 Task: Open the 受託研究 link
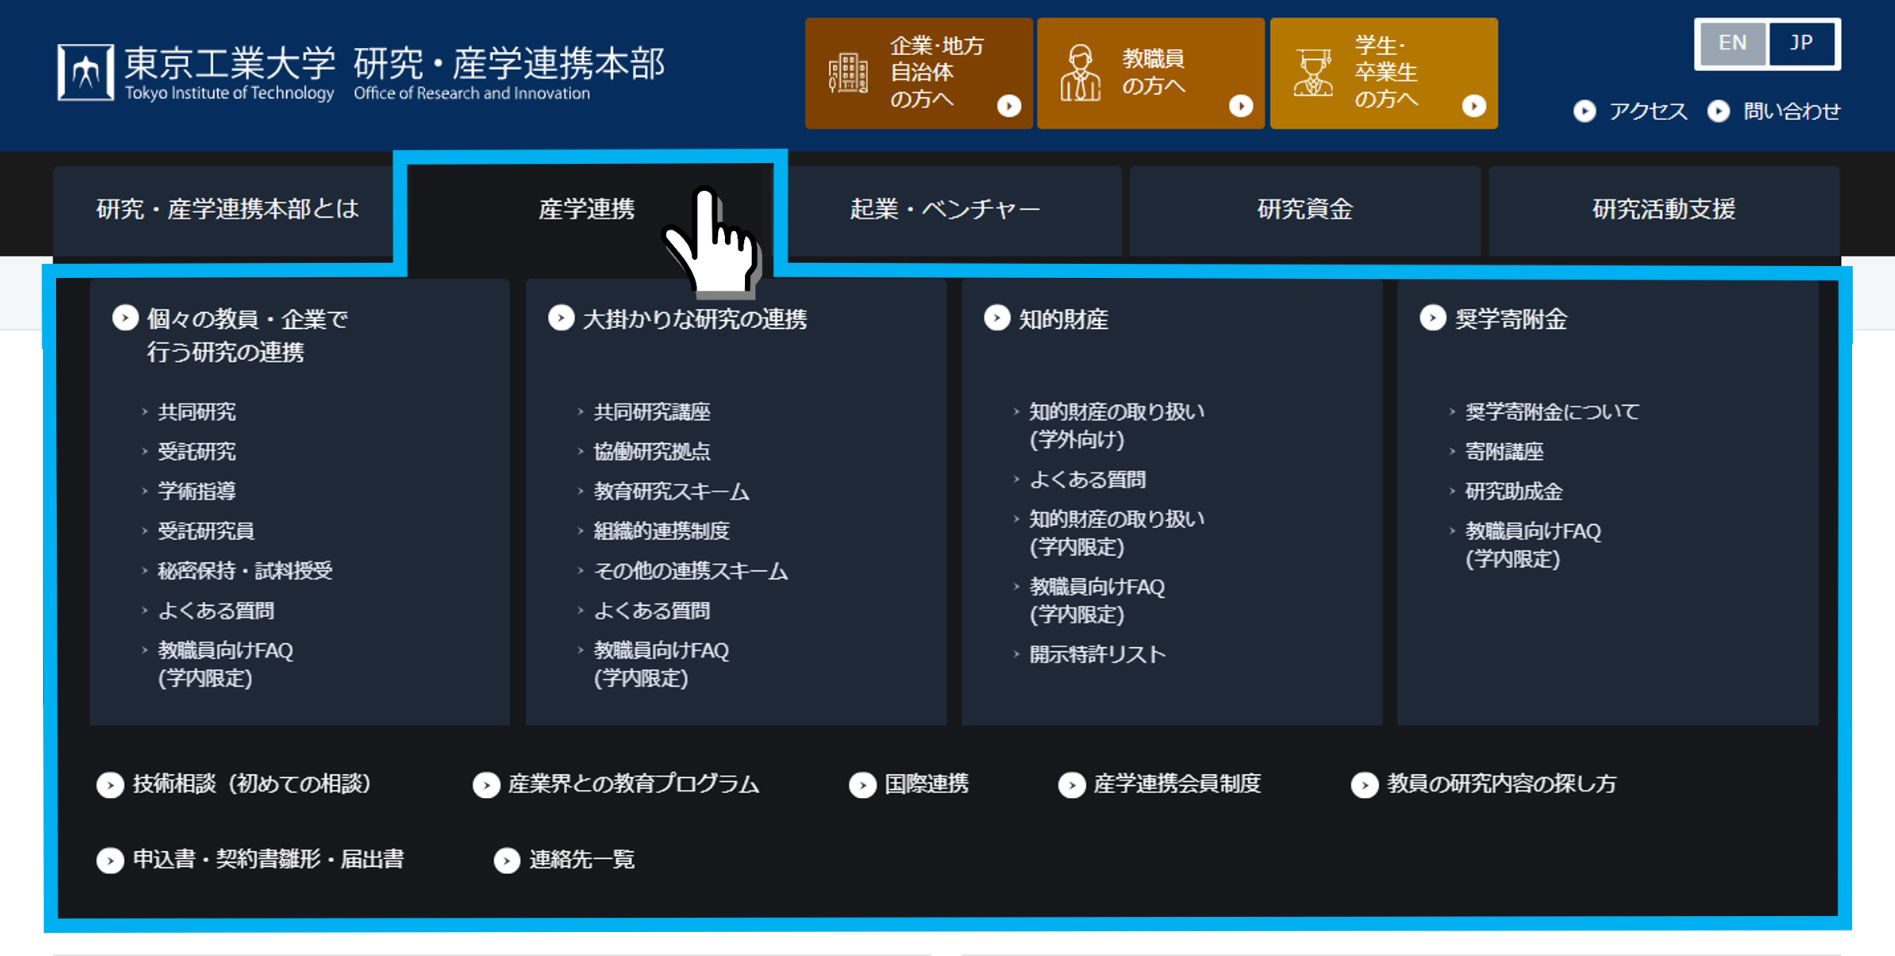coord(197,452)
